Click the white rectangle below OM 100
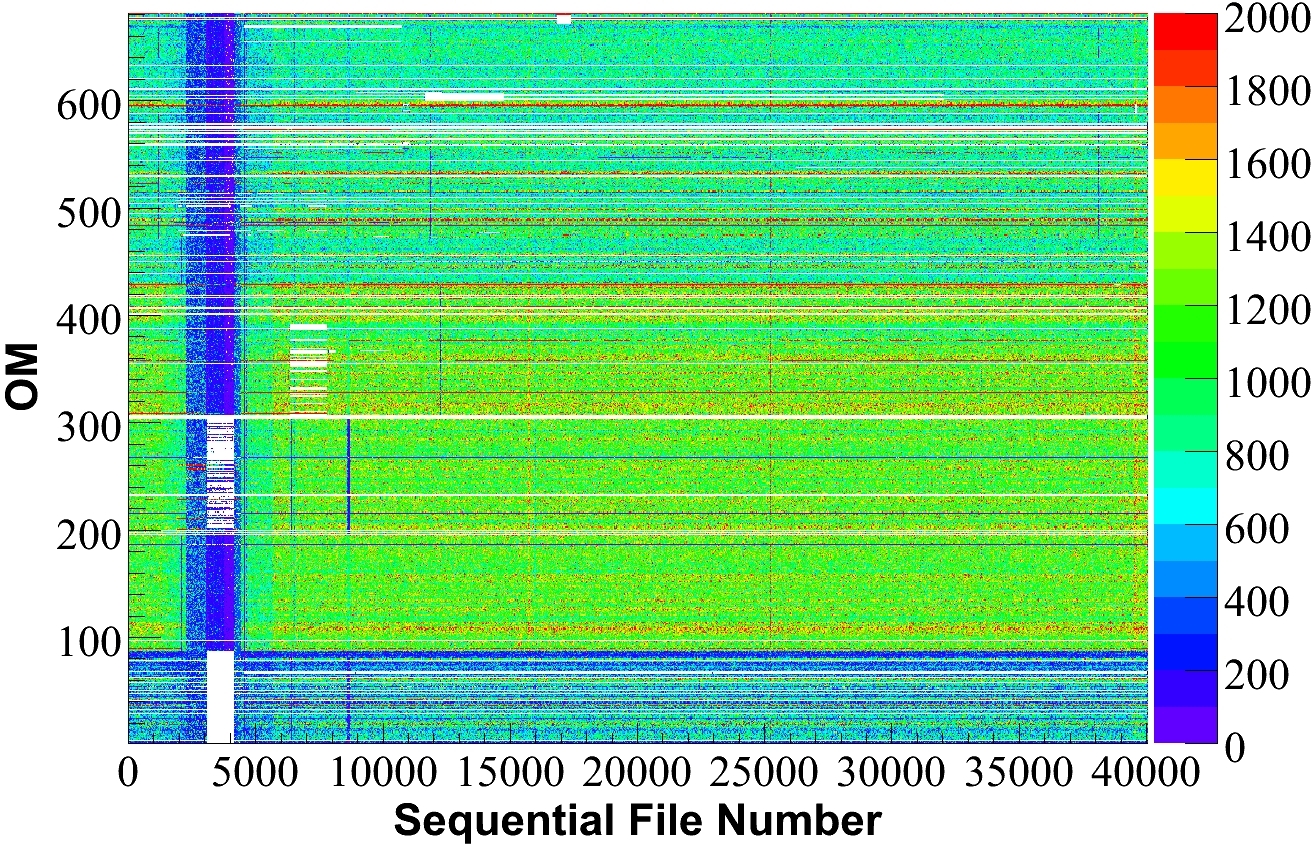Image resolution: width=1311 pixels, height=848 pixels. [220, 697]
